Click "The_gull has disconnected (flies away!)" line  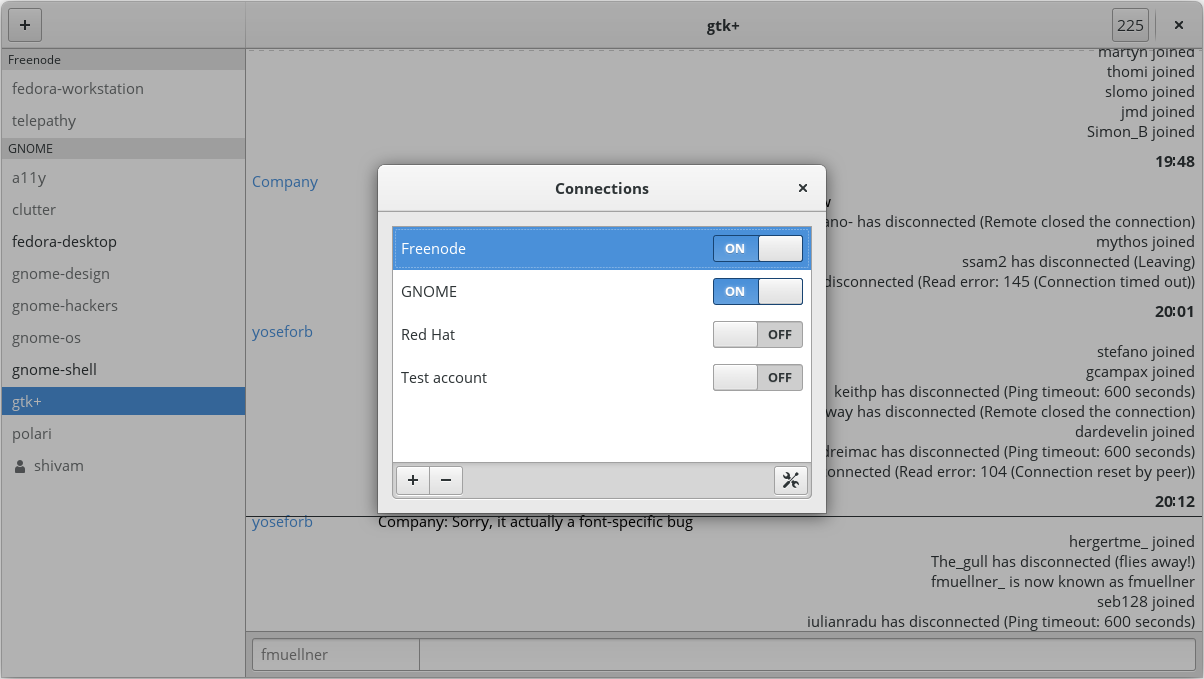1063,561
